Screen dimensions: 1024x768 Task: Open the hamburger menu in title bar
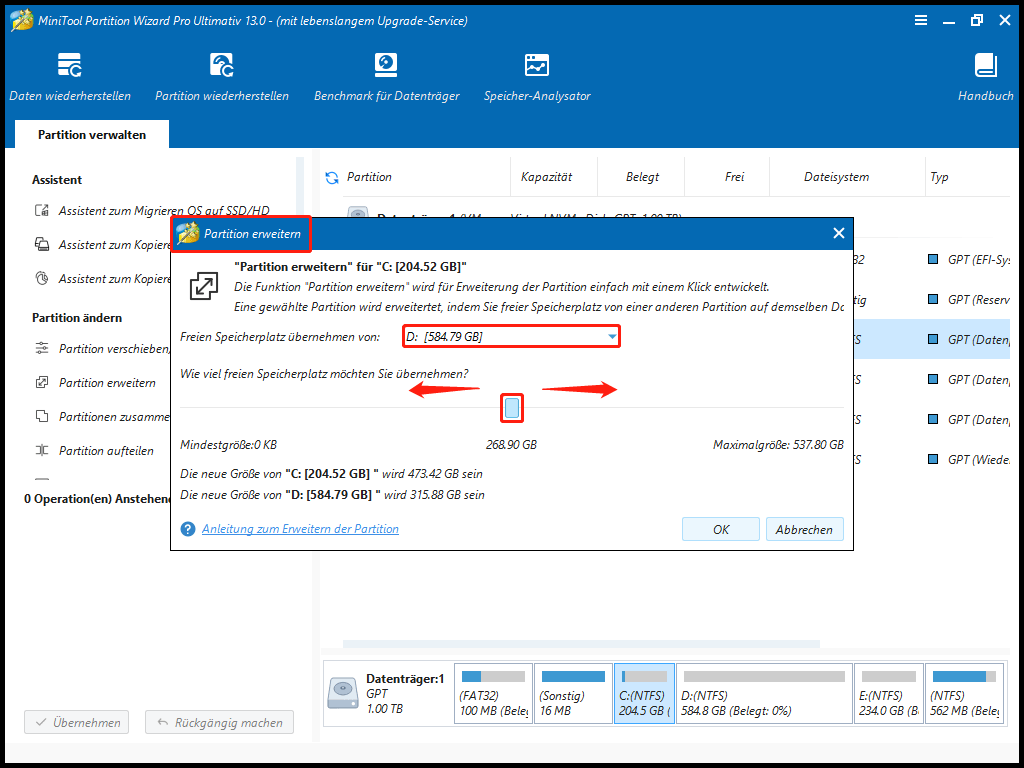[921, 20]
